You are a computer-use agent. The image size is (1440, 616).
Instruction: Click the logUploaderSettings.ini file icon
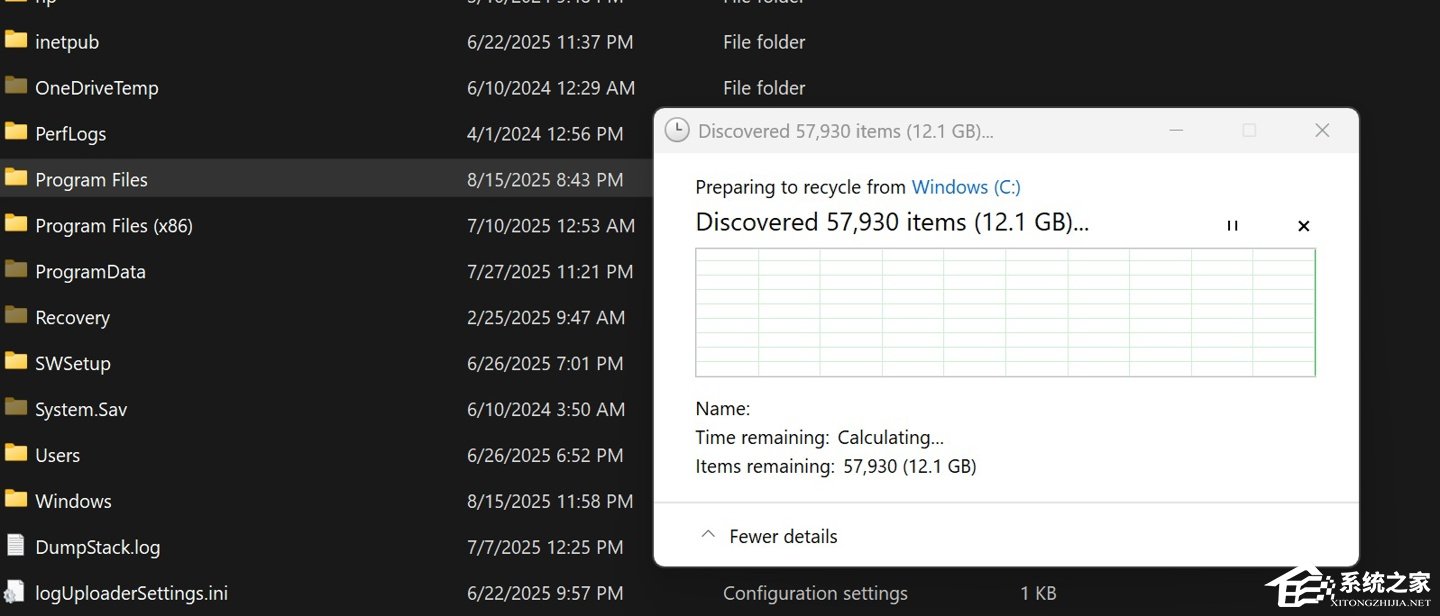(16, 592)
